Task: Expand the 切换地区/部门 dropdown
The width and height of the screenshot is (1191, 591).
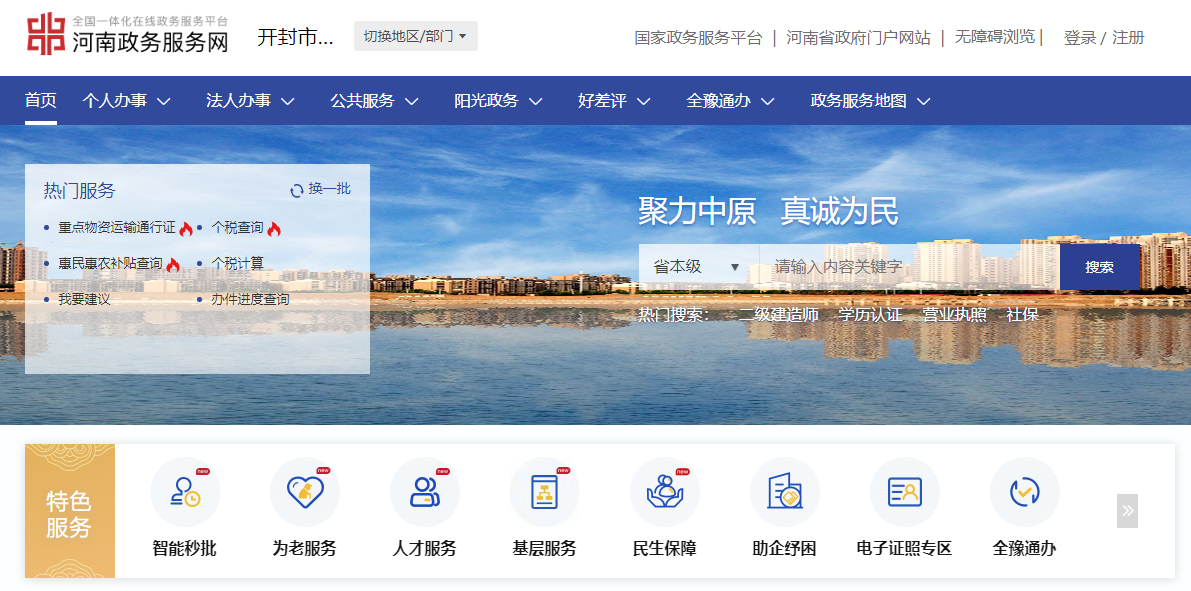Action: click(x=415, y=36)
